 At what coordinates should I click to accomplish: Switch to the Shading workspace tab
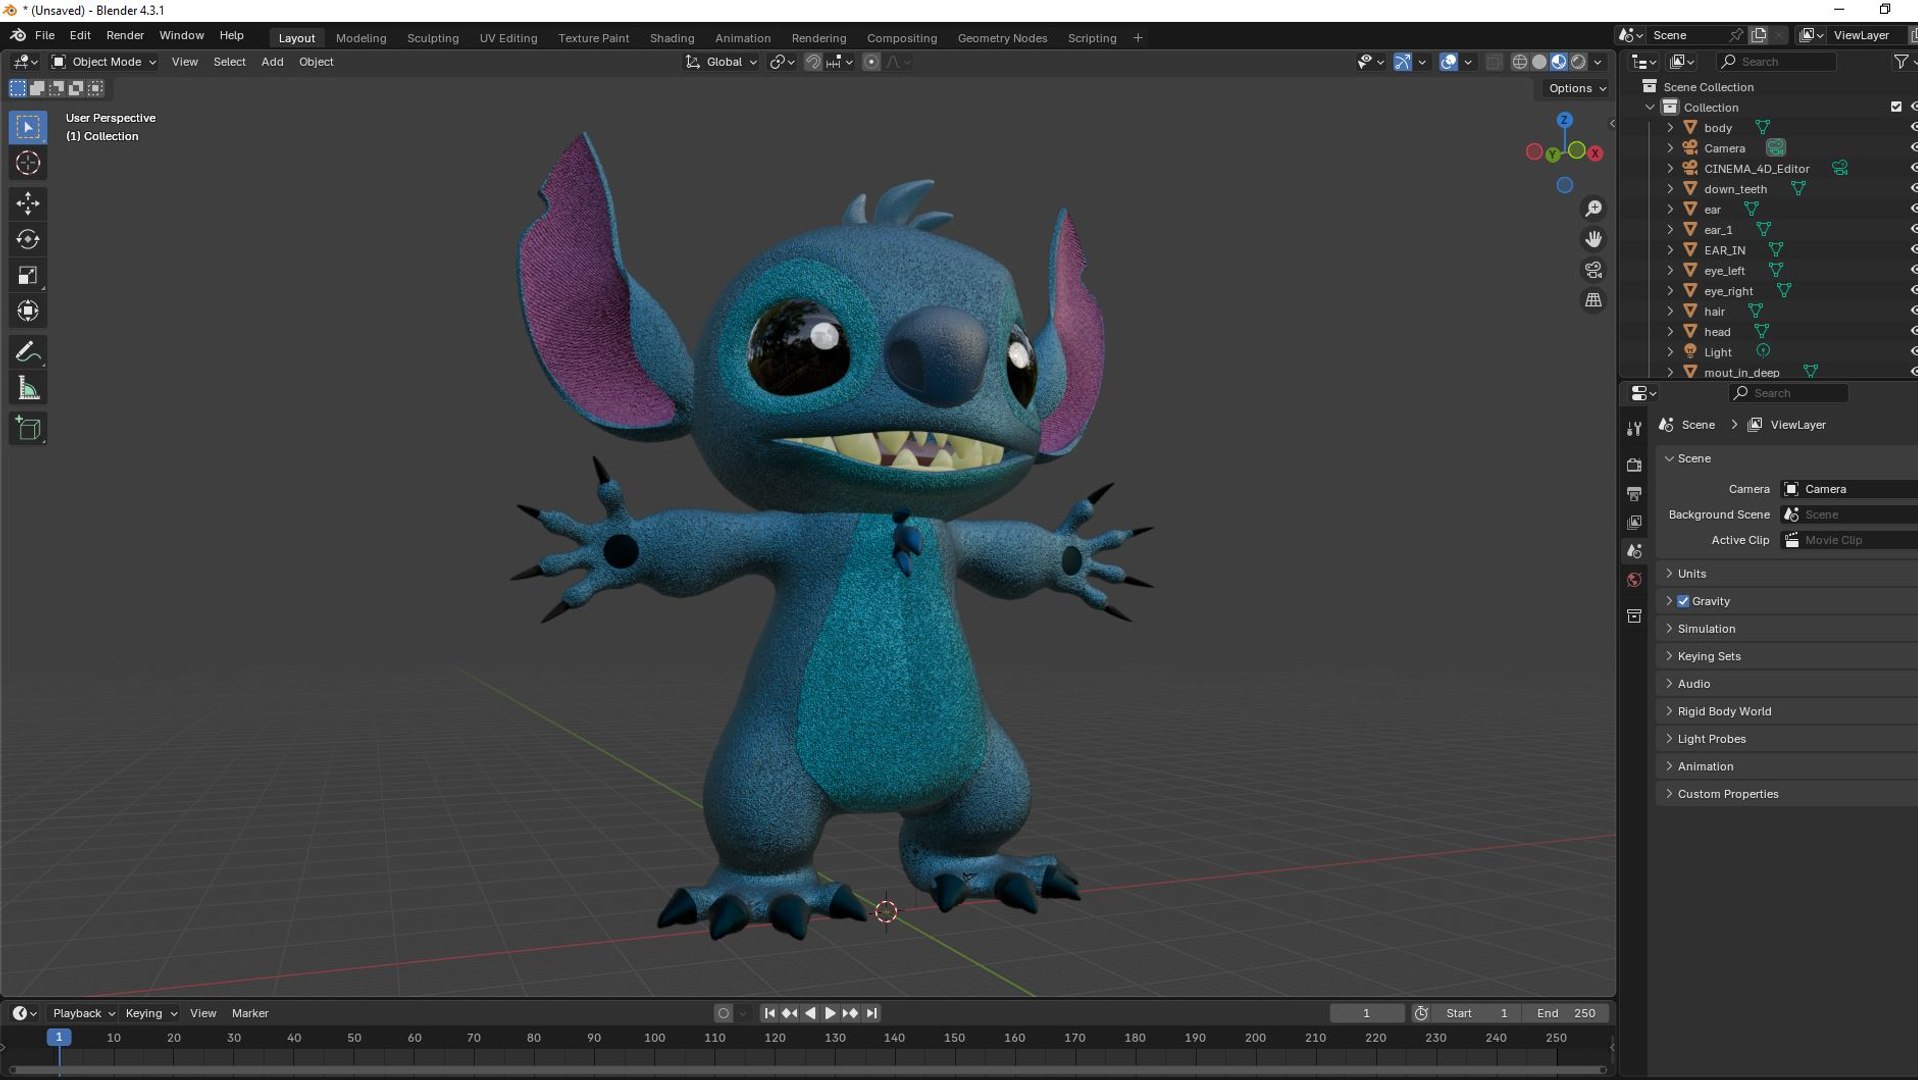pos(672,38)
